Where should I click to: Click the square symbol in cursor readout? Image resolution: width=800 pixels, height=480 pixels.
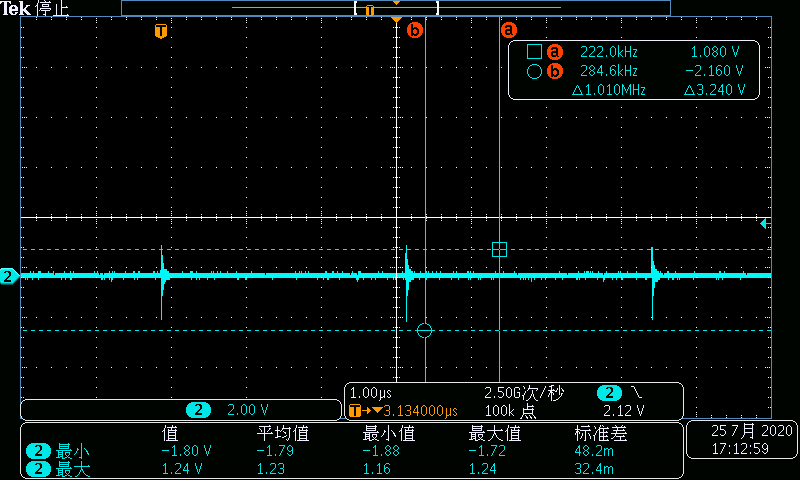tap(534, 52)
